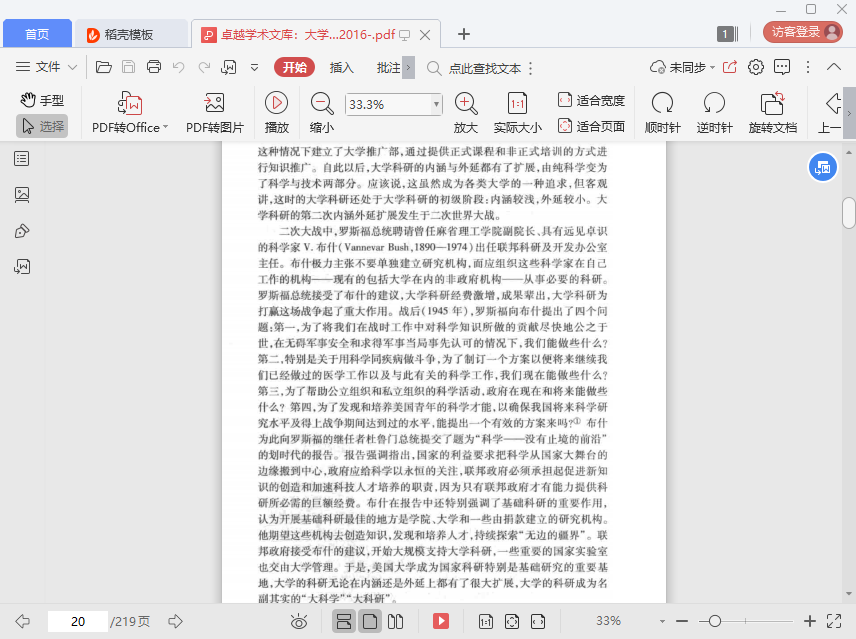Open more options vertical dots
The image size is (856, 639).
(x=808, y=67)
